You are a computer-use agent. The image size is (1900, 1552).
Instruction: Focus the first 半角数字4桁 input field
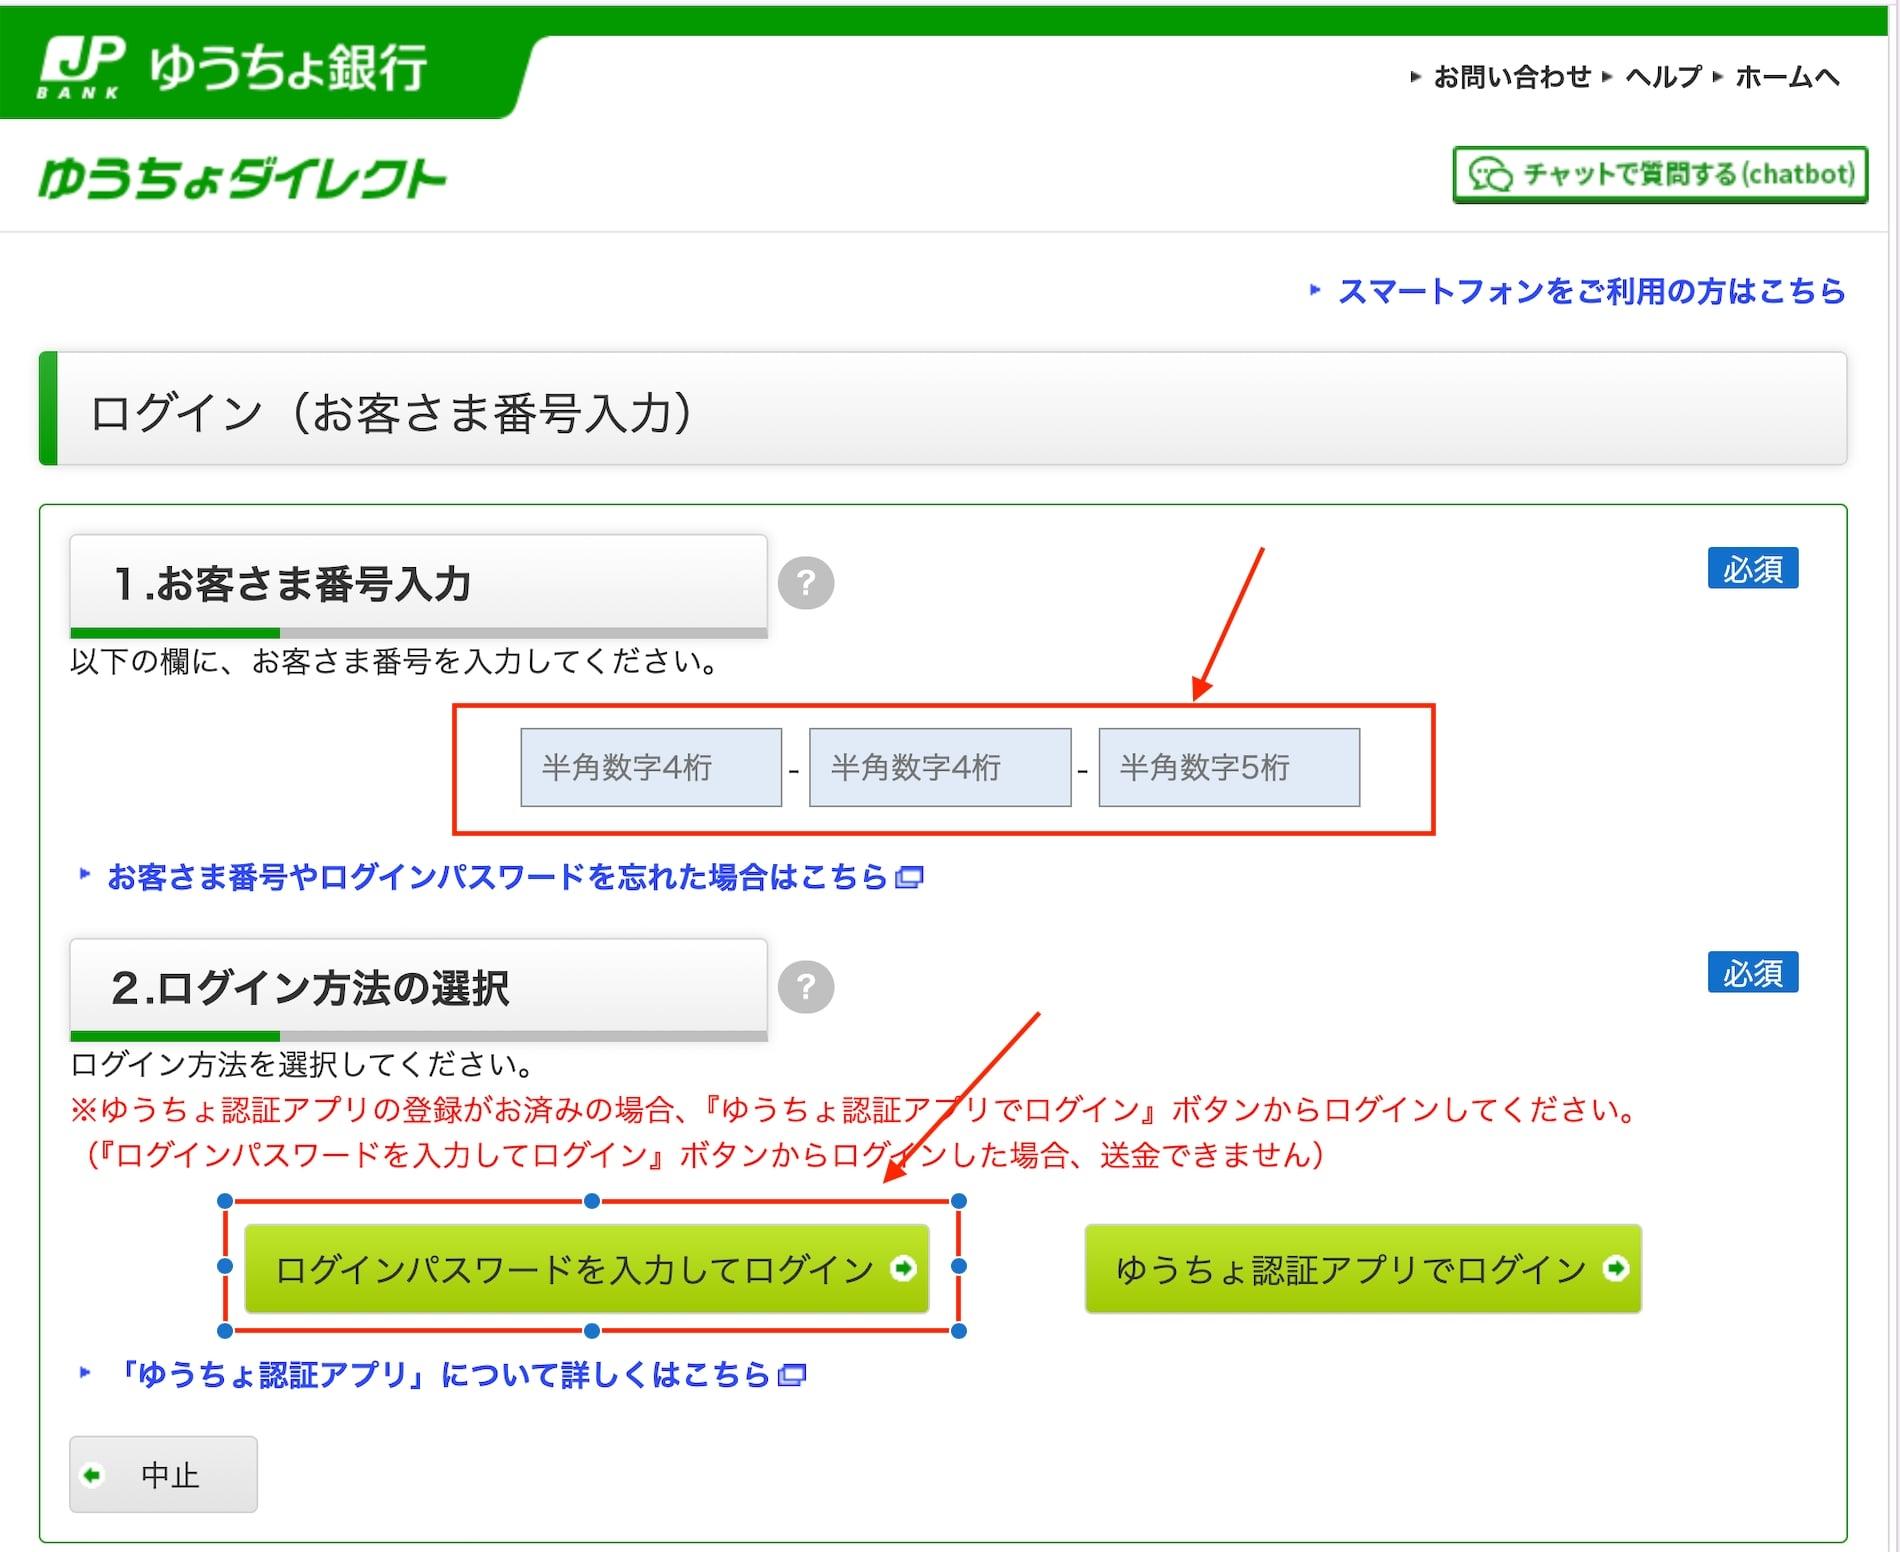pyautogui.click(x=651, y=767)
